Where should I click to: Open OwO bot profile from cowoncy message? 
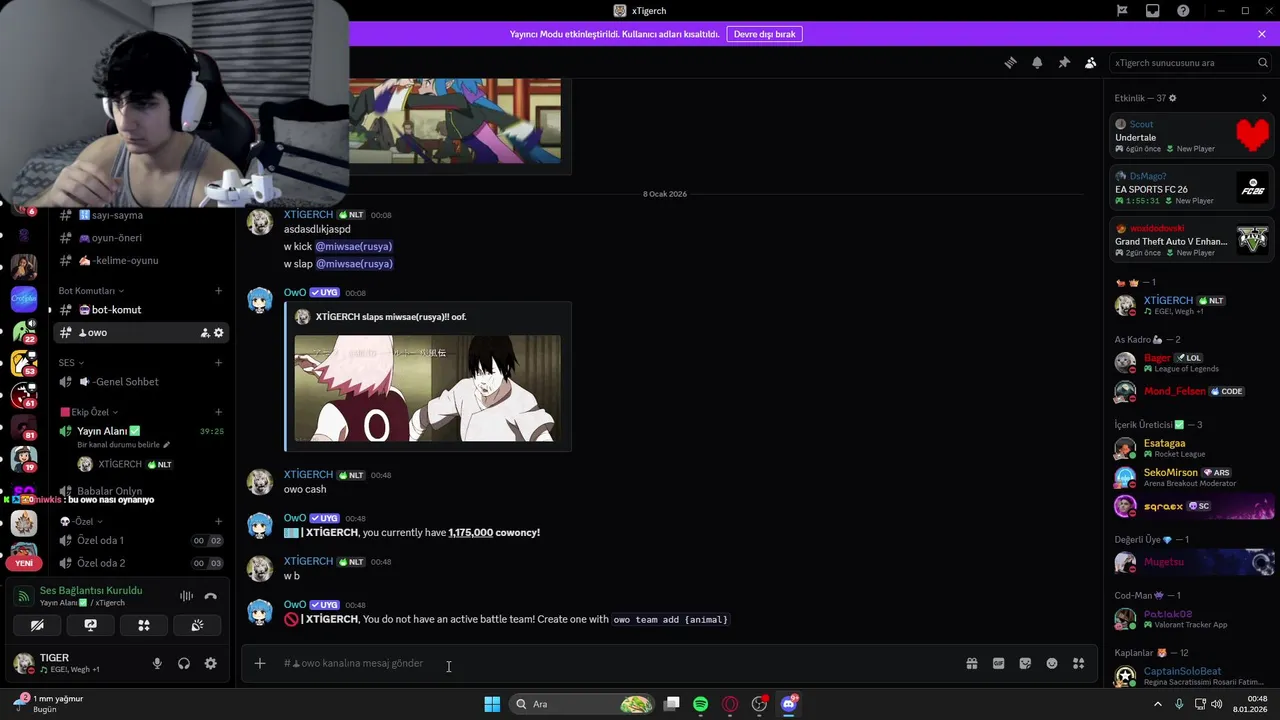295,518
